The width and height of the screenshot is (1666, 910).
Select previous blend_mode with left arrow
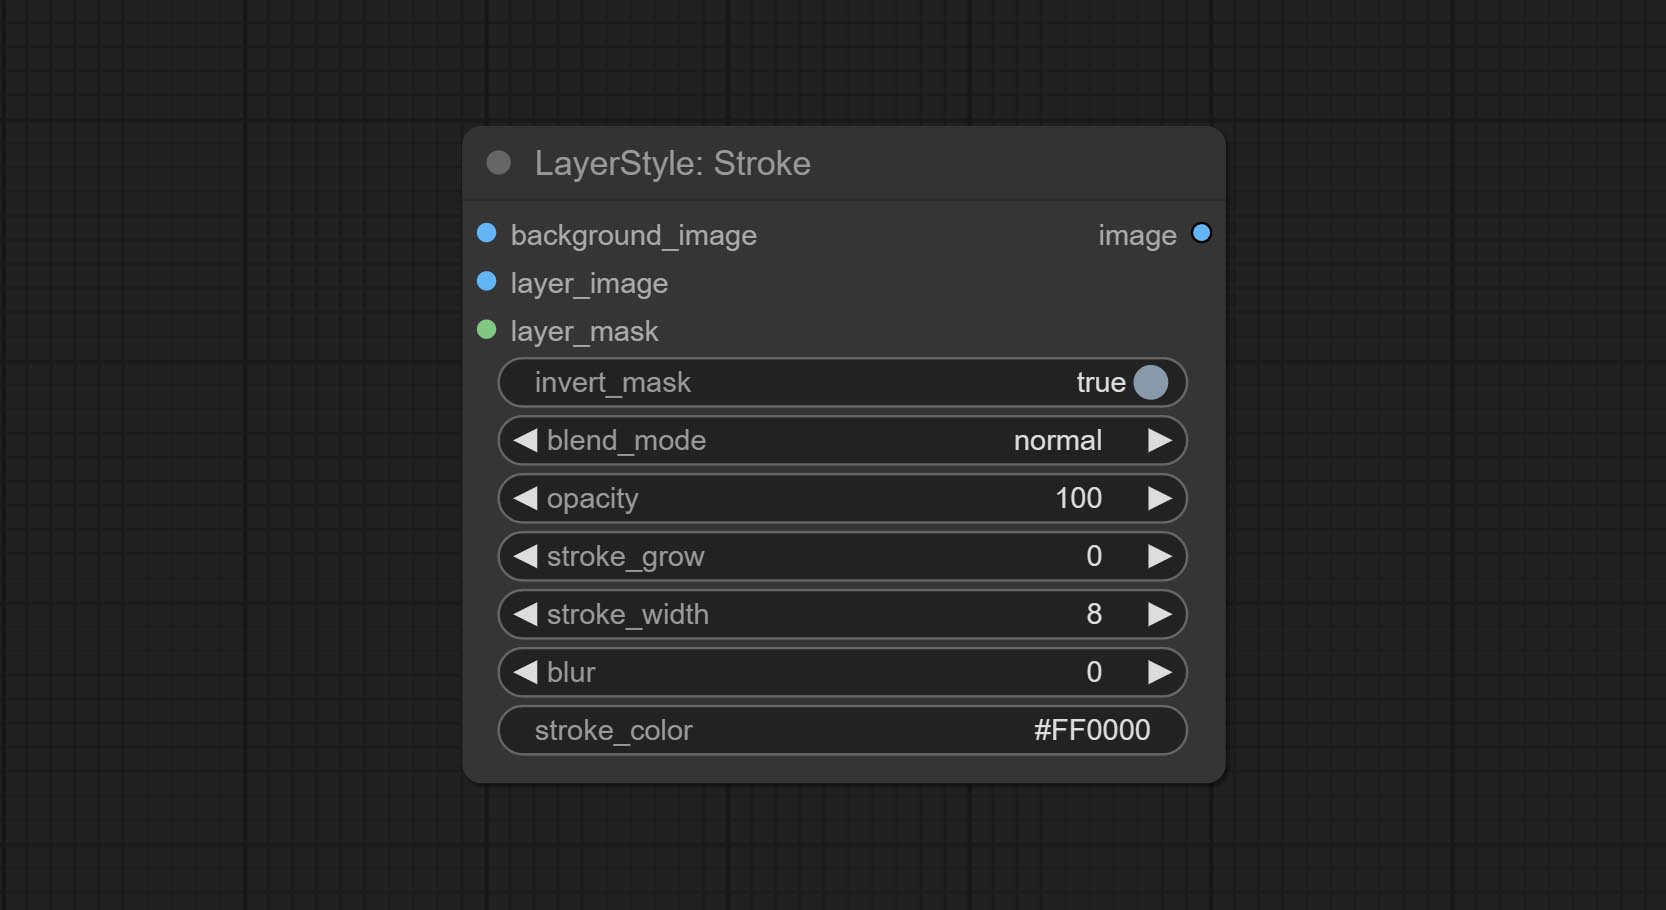click(525, 440)
